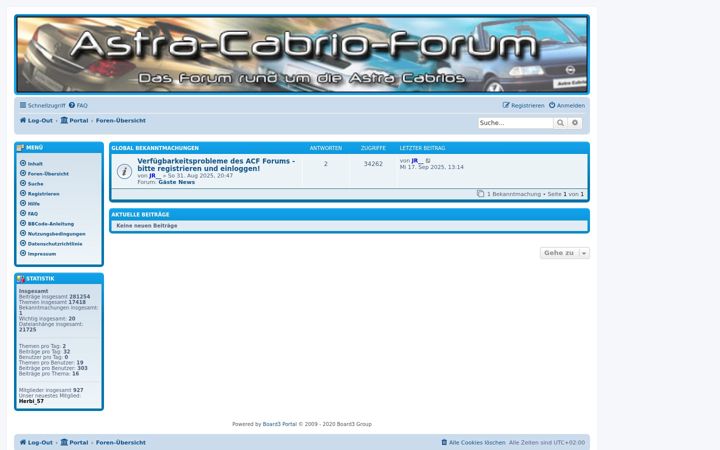Select Inhalt in the Menü panel
The image size is (720, 450).
(35, 164)
